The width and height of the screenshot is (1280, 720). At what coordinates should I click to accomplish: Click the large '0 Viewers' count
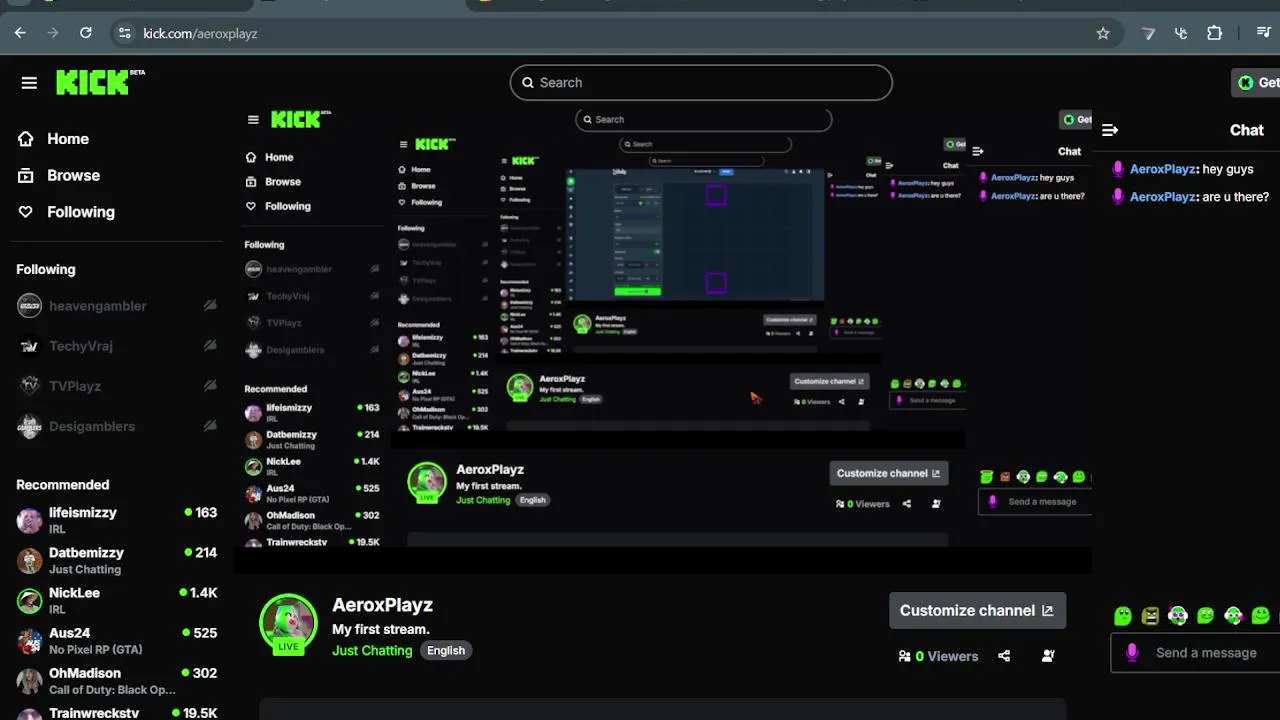(x=938, y=656)
